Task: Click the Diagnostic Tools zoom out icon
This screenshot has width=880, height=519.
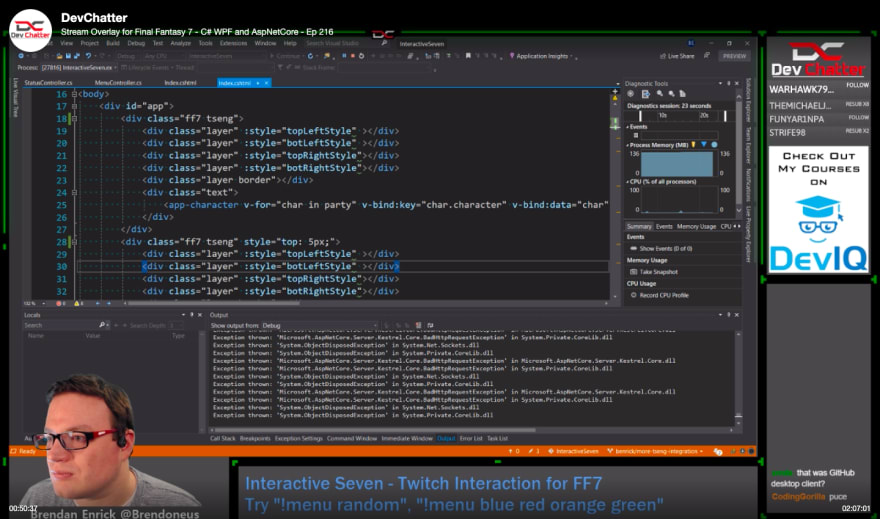Action: pos(671,94)
